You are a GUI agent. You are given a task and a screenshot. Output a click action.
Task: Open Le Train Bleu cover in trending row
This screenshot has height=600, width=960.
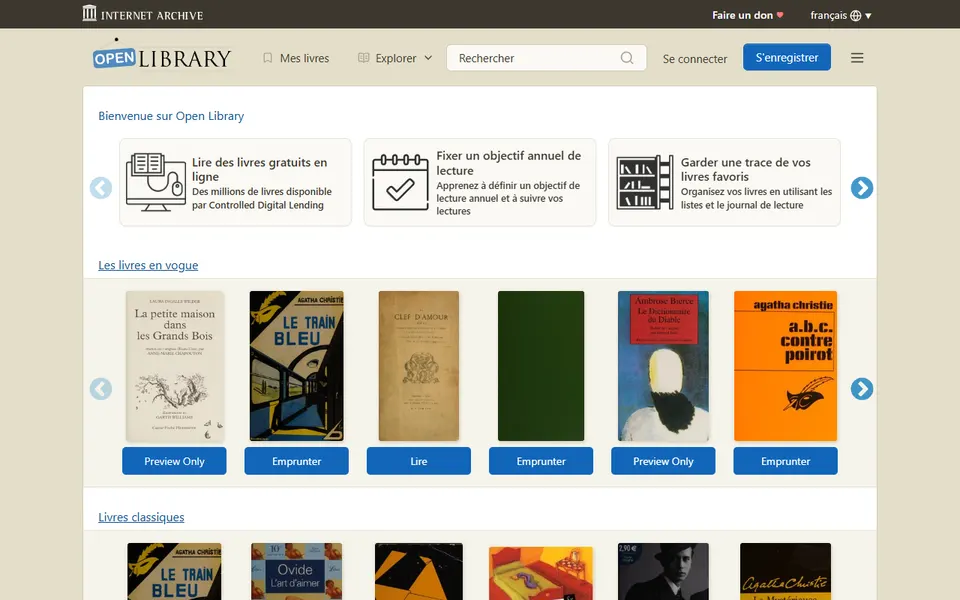pos(296,366)
